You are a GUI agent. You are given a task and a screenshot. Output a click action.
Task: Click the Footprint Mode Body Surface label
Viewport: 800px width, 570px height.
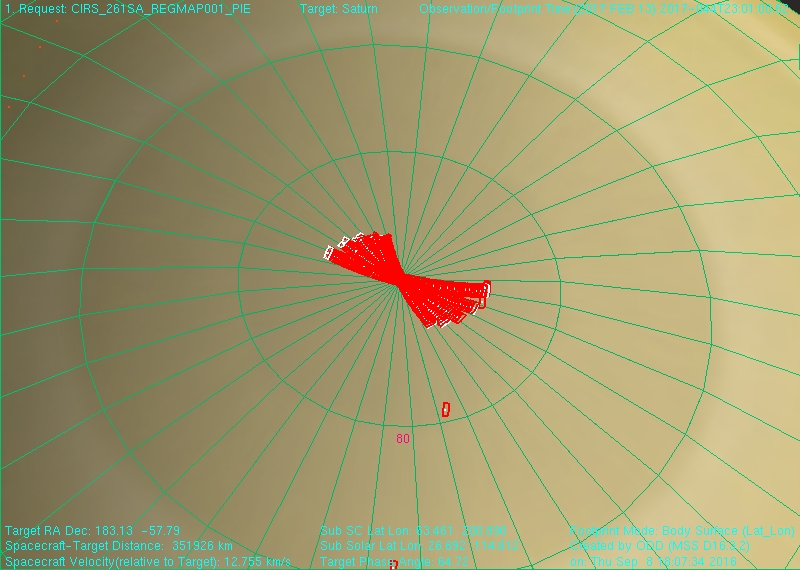pyautogui.click(x=682, y=531)
